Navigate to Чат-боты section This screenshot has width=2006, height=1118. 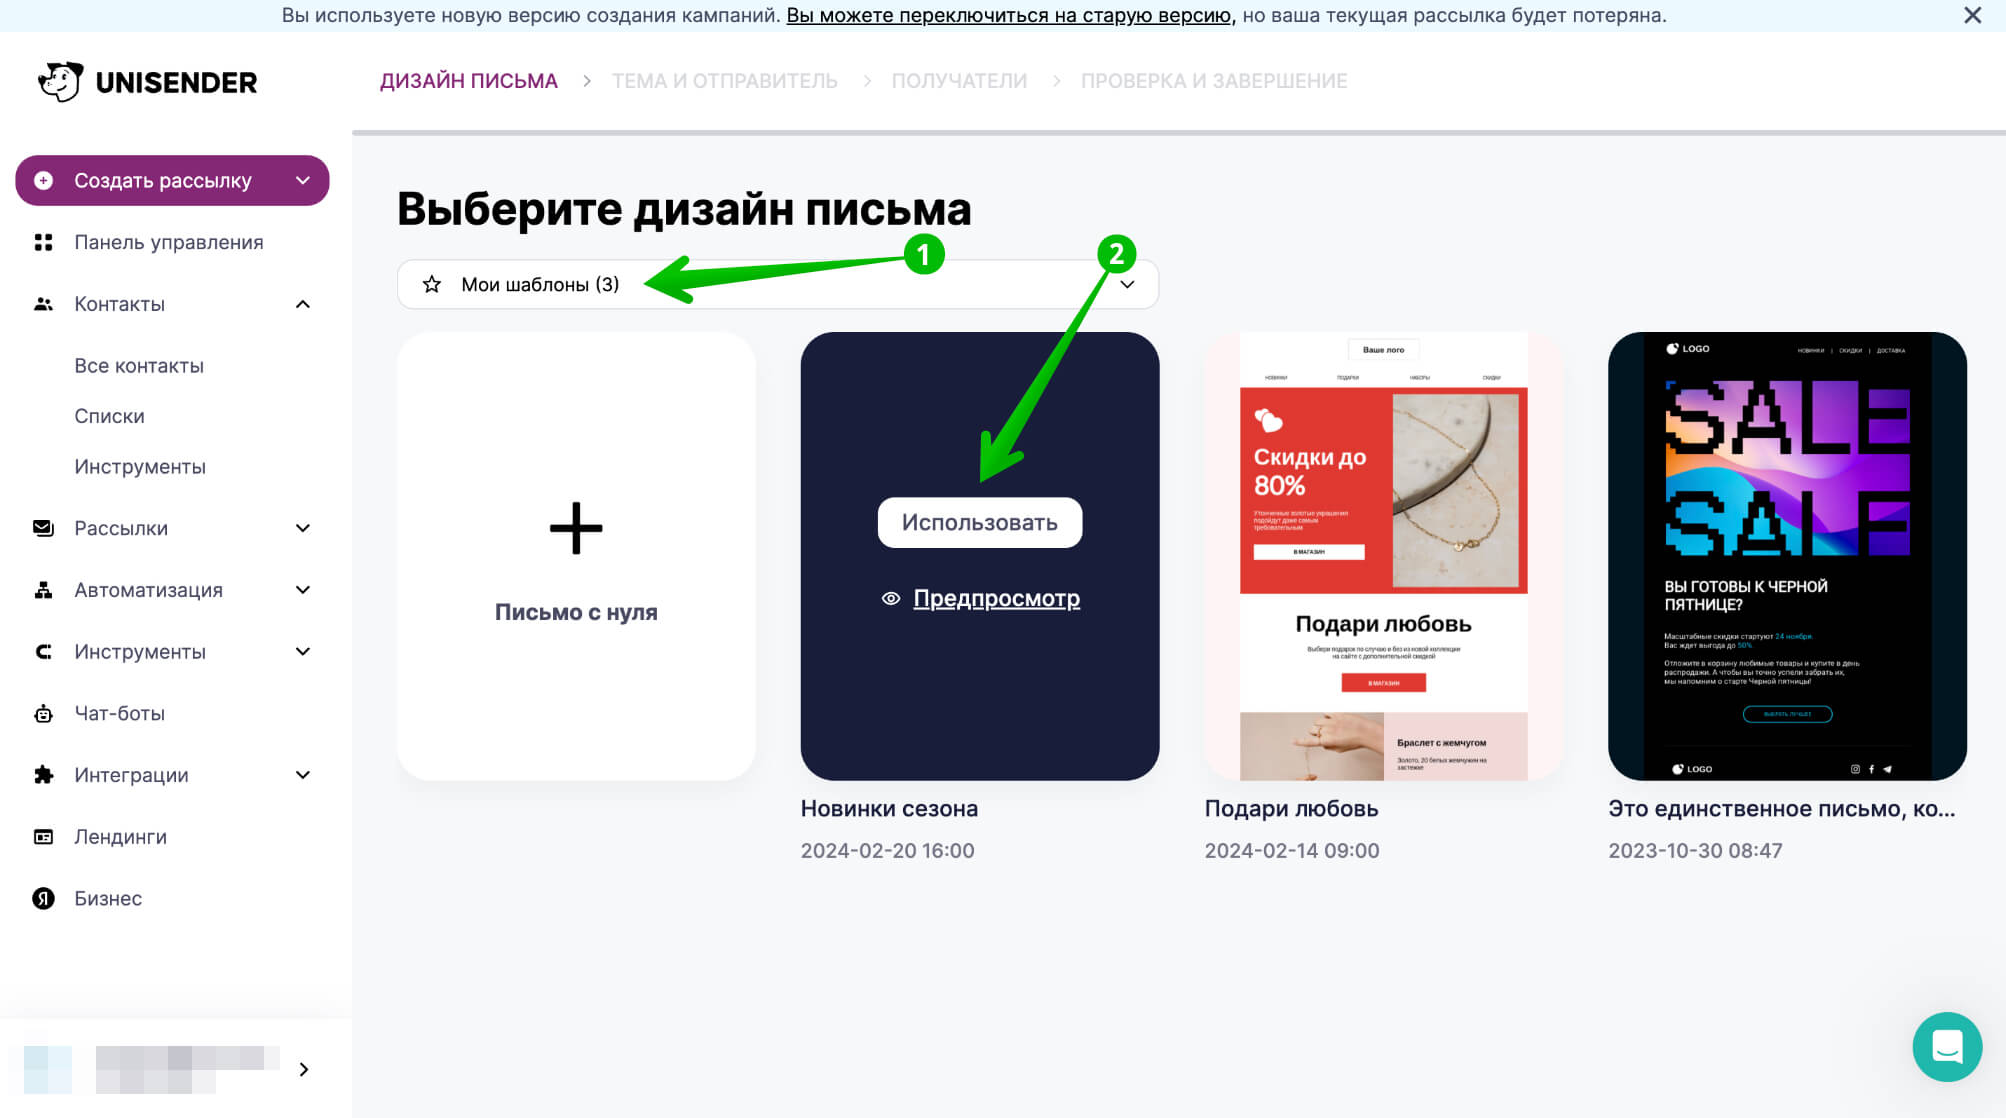click(x=120, y=713)
